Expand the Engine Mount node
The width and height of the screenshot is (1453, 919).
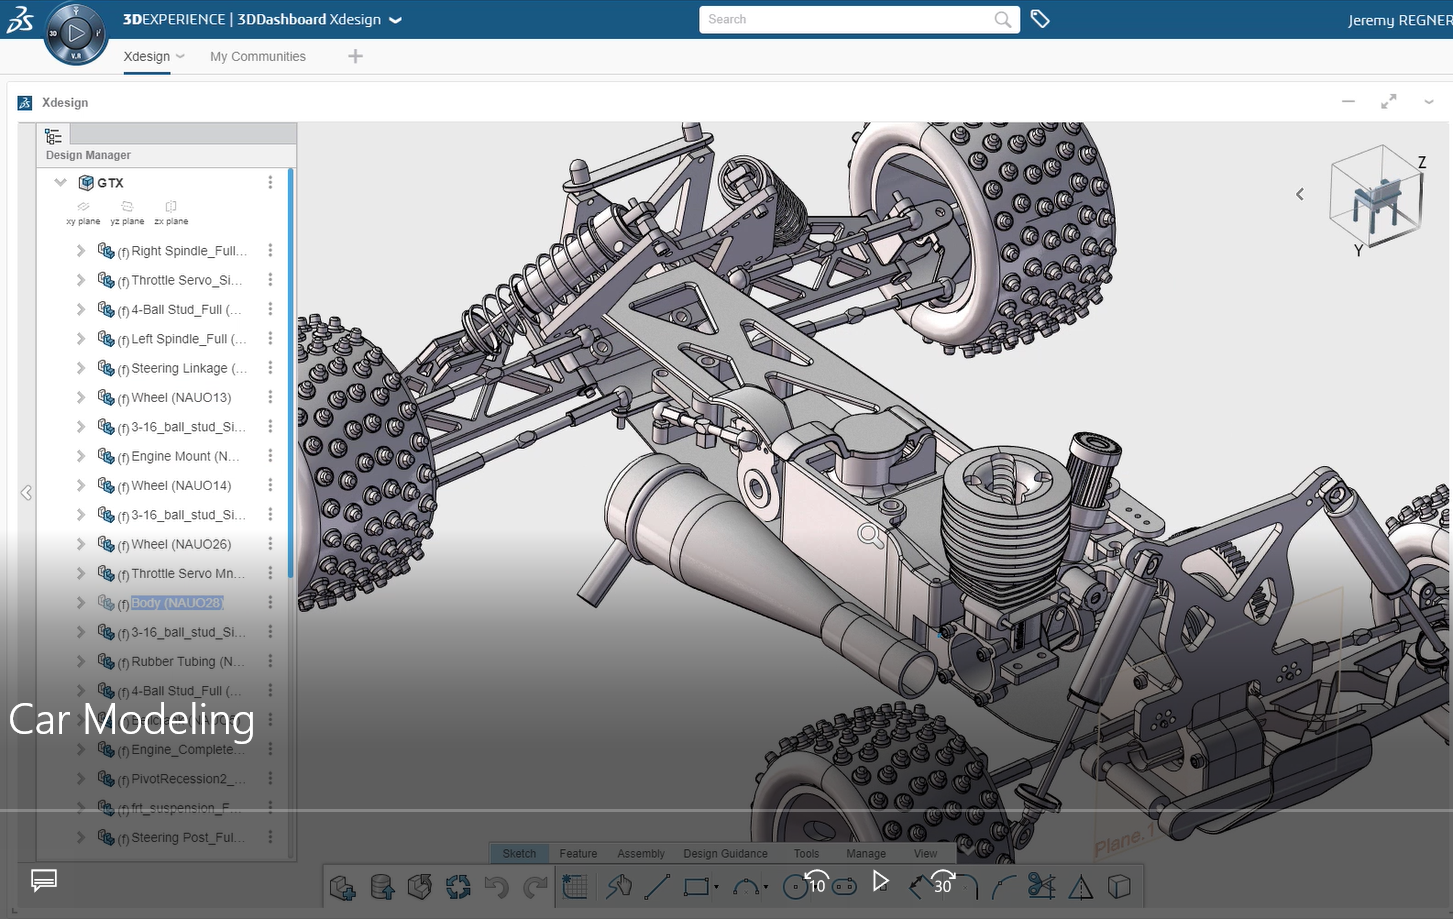coord(81,456)
